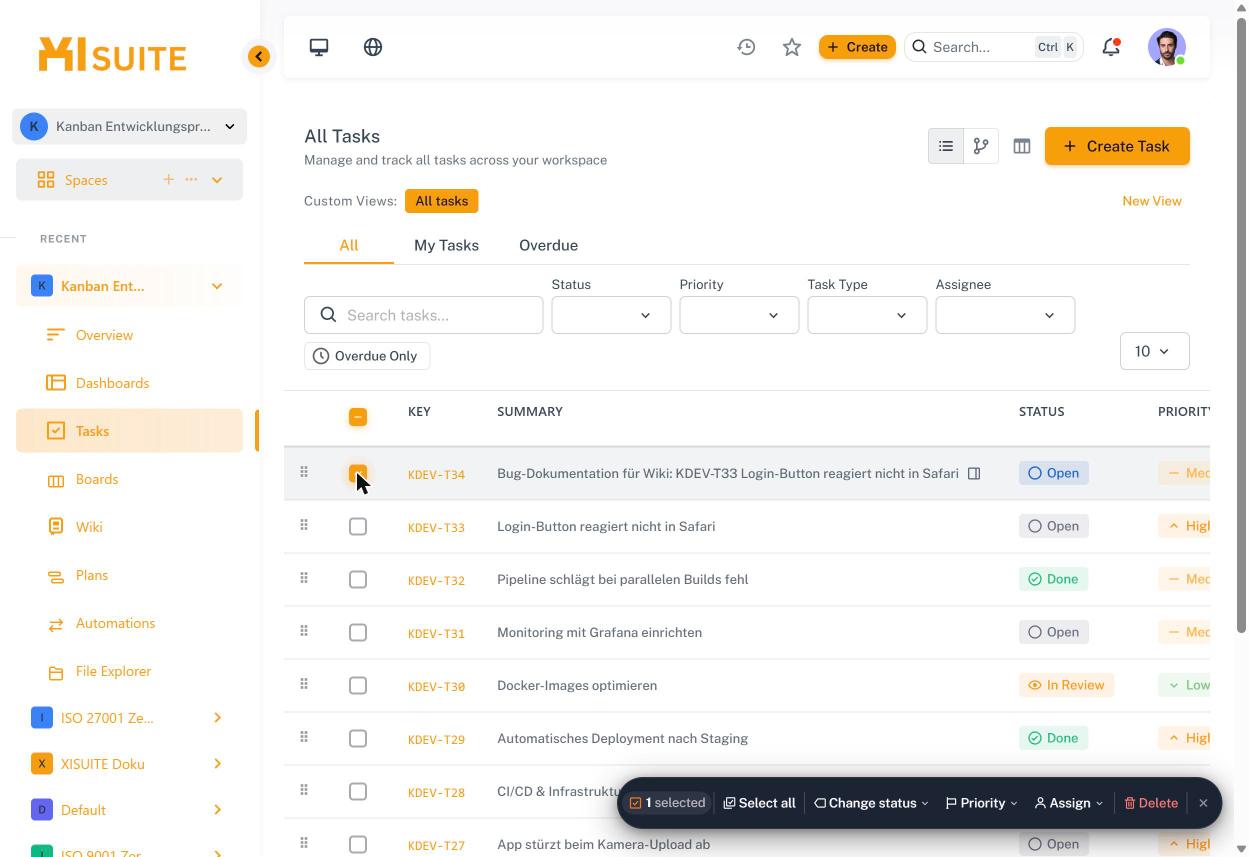Click the monitor icon in the header

point(319,47)
